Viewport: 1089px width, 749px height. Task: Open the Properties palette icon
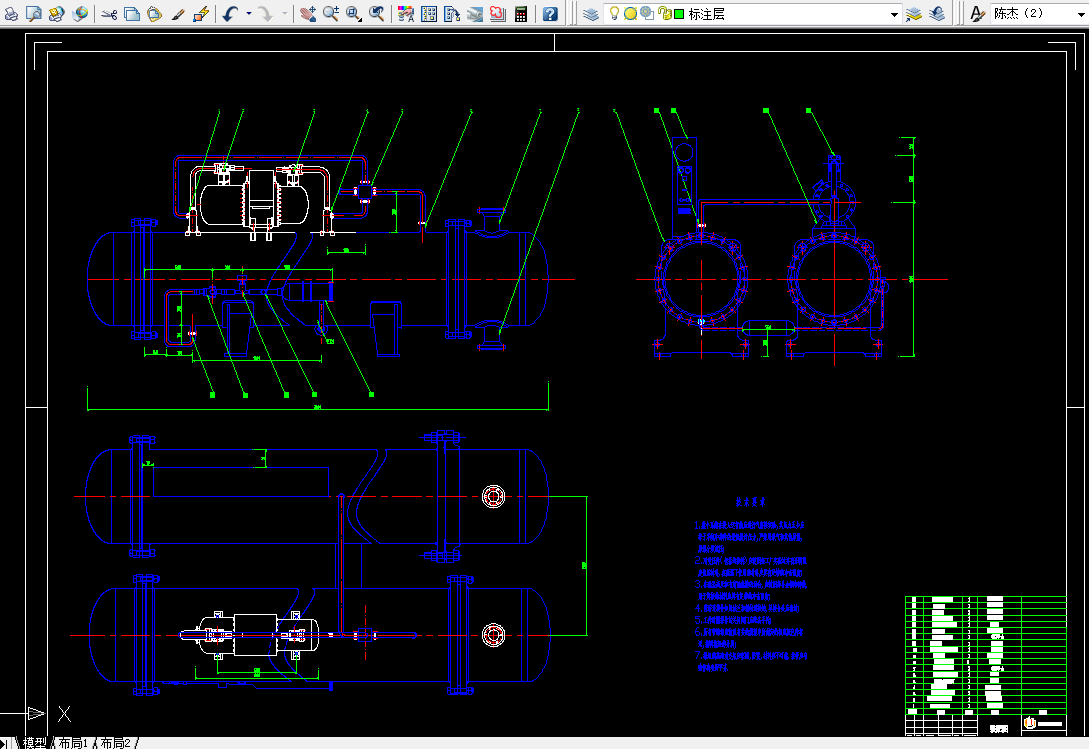(406, 13)
